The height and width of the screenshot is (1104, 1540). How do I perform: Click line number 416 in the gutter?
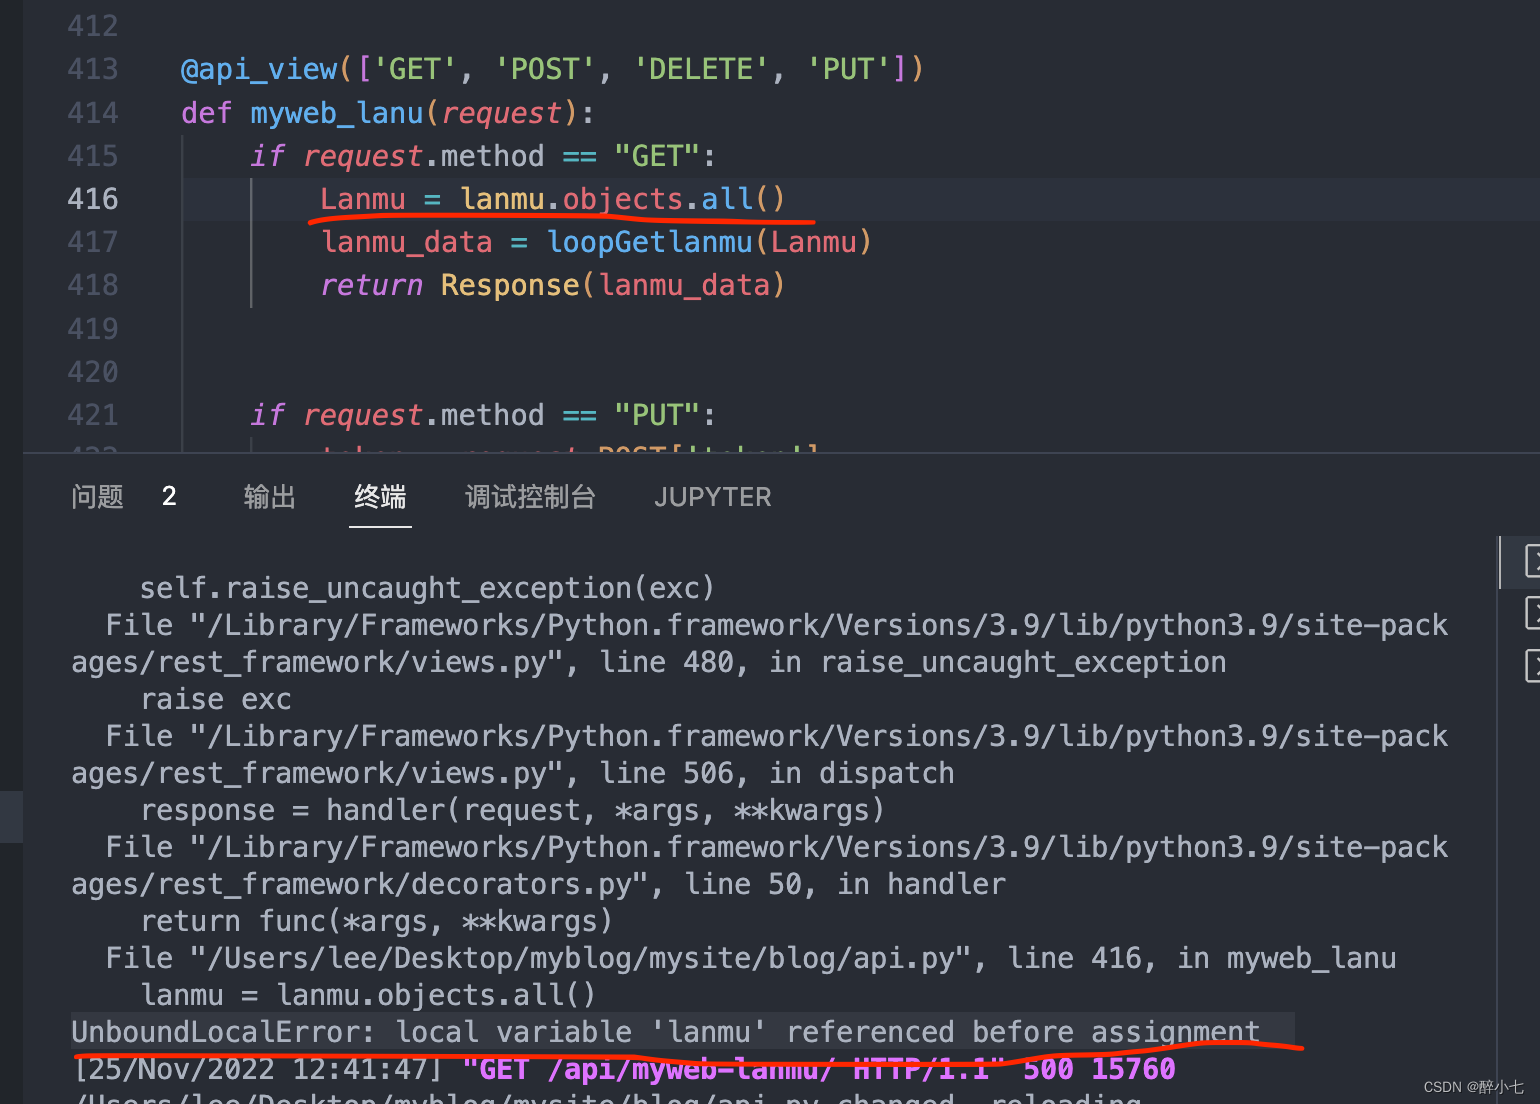pos(93,199)
